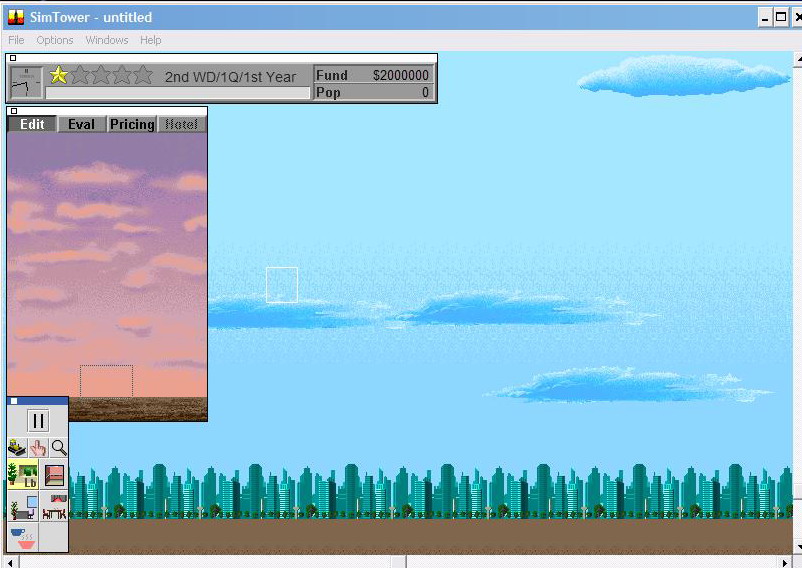Click the date text 2nd WD/1Q/1st Year
Image resolution: width=802 pixels, height=568 pixels.
pos(230,77)
